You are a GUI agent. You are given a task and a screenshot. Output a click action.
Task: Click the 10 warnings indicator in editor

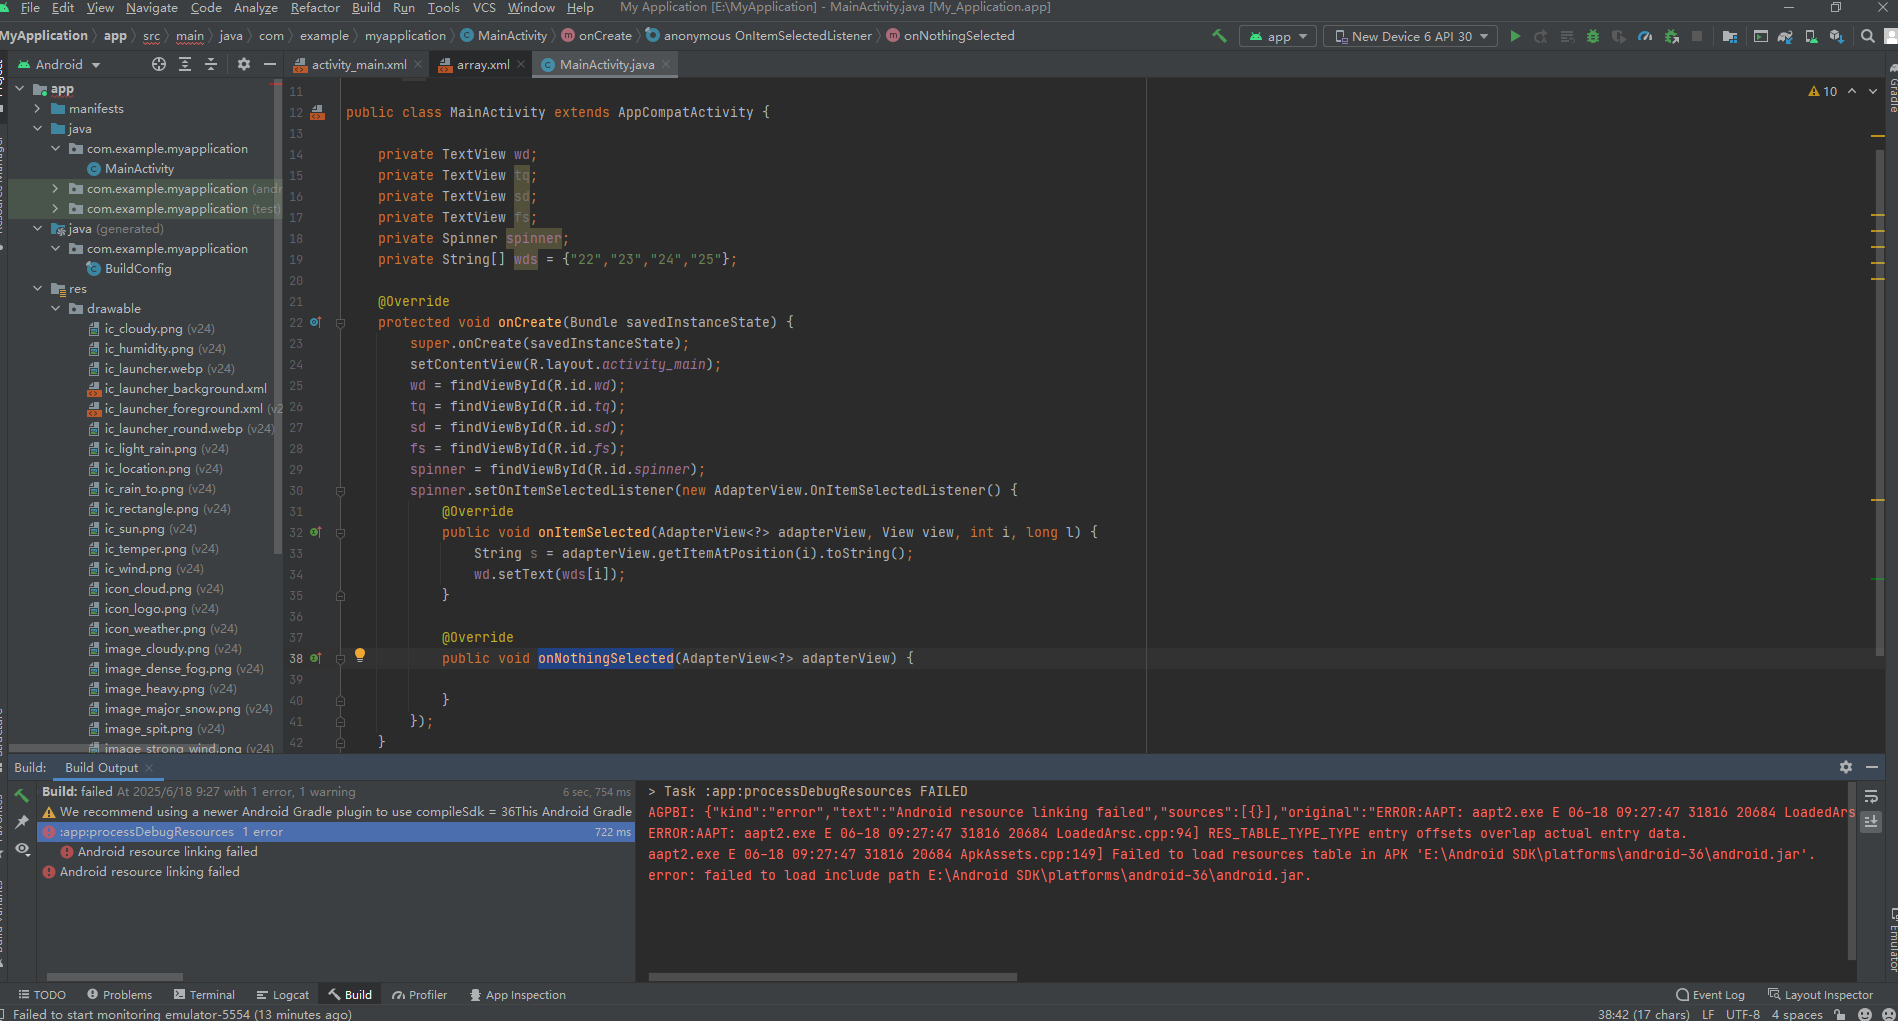click(x=1823, y=91)
